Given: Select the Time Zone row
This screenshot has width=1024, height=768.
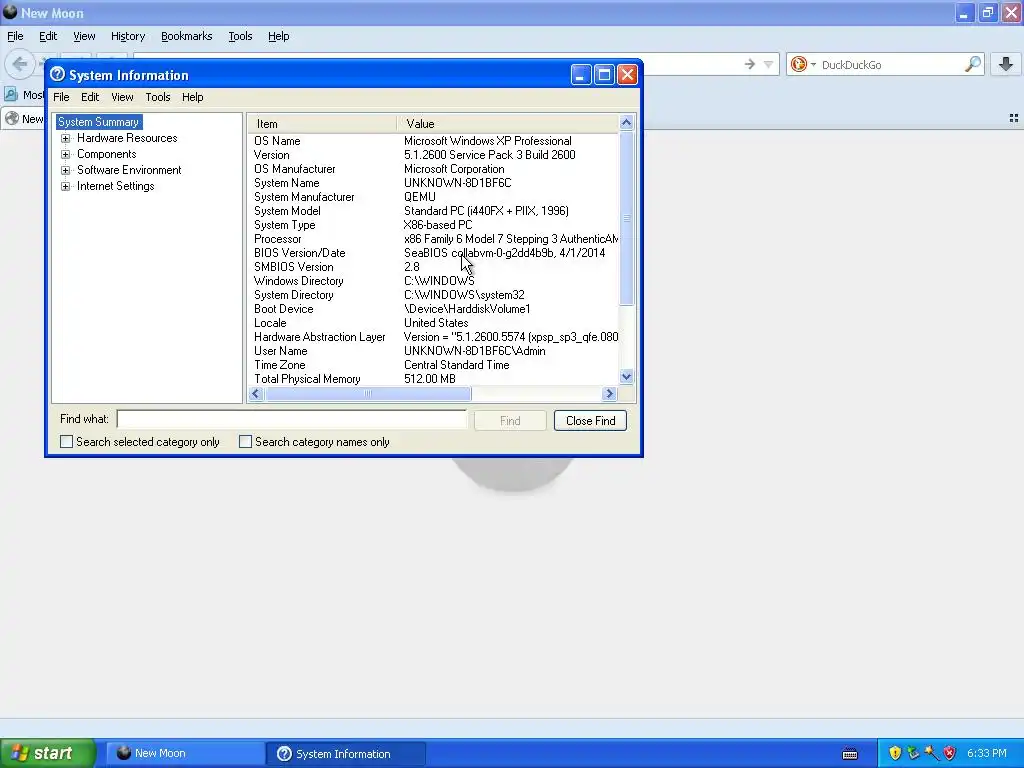Looking at the screenshot, I should tap(433, 365).
